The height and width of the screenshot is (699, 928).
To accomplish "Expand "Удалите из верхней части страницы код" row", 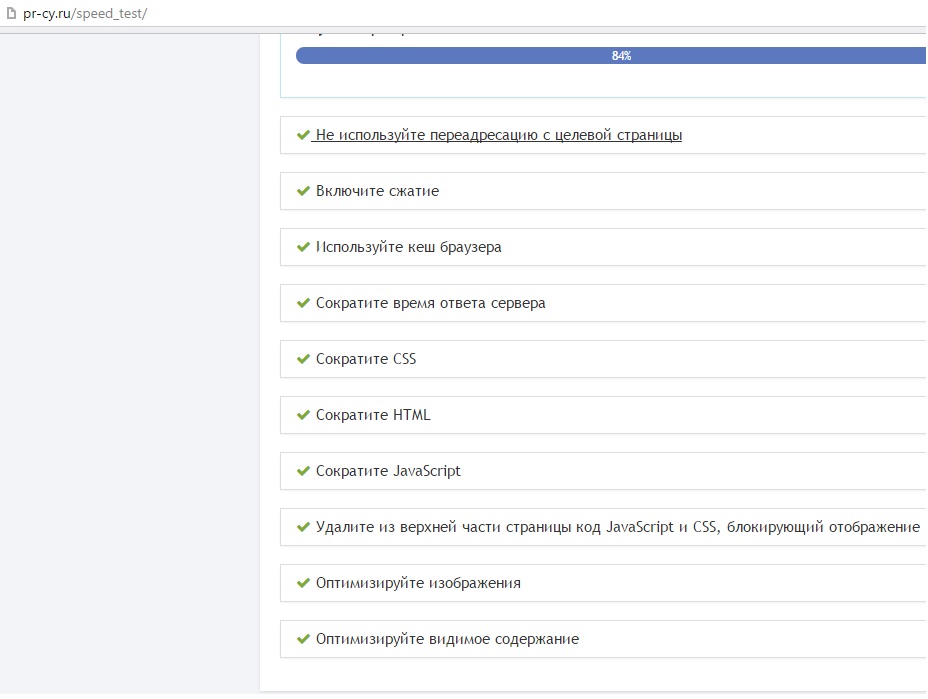I will pyautogui.click(x=603, y=527).
